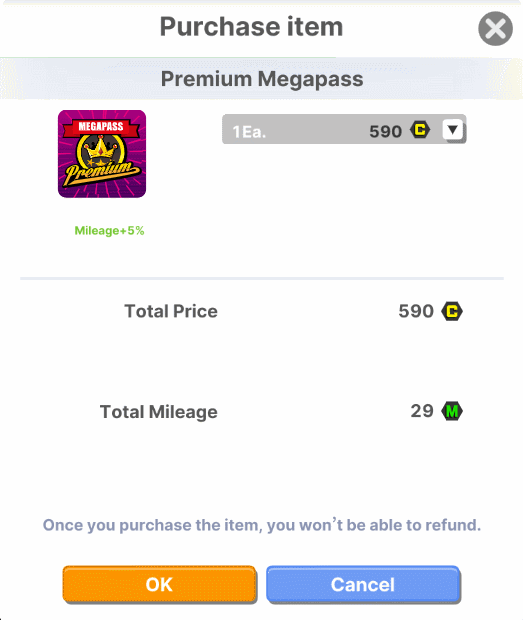The height and width of the screenshot is (620, 523).
Task: Click the Cancel button
Action: [x=363, y=584]
